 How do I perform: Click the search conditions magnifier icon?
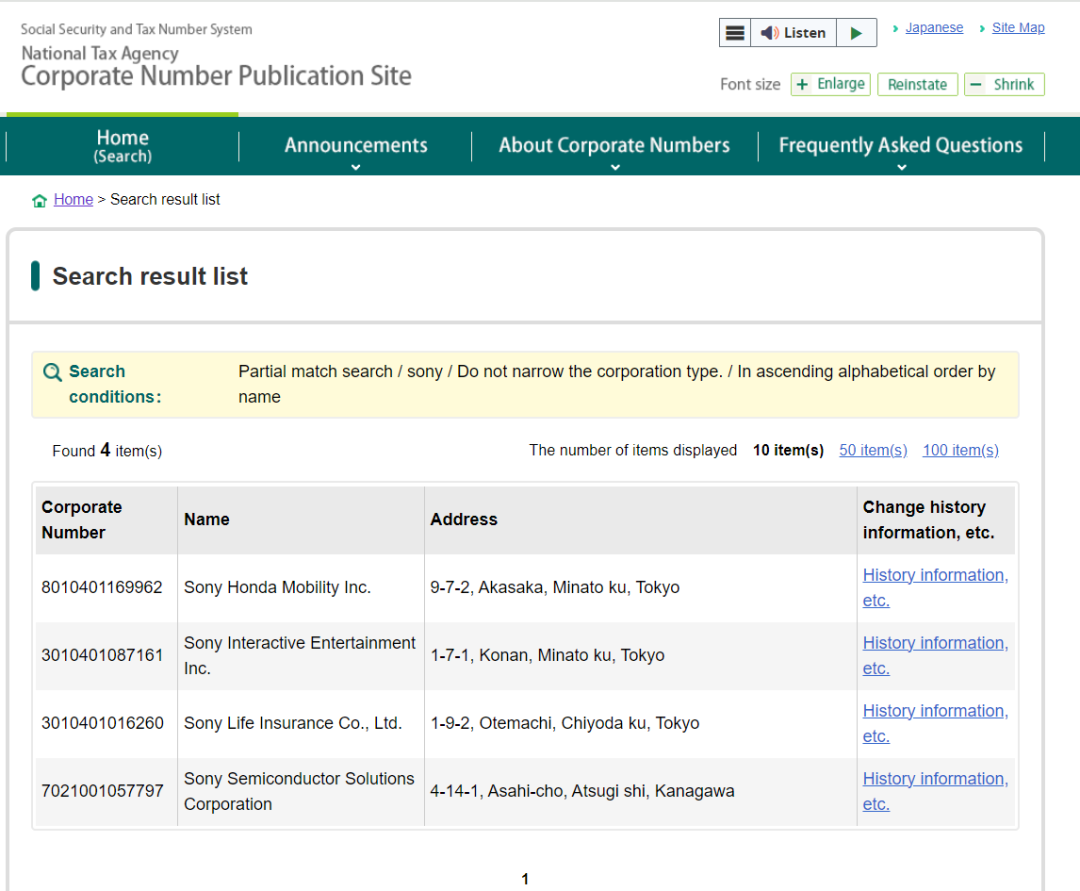(x=52, y=373)
